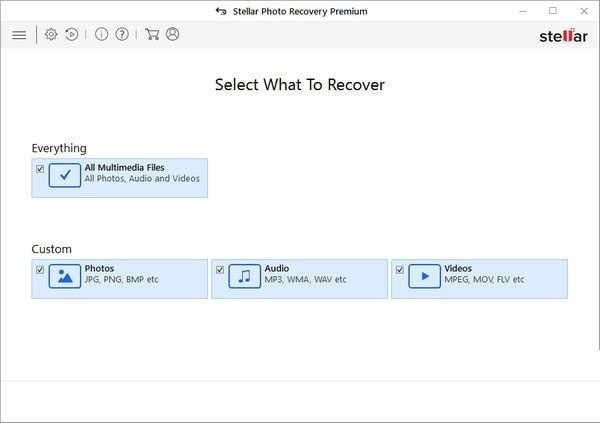Click "All Photos, Audio and Videos" text
Screen dimensions: 600x423
[x=142, y=179]
